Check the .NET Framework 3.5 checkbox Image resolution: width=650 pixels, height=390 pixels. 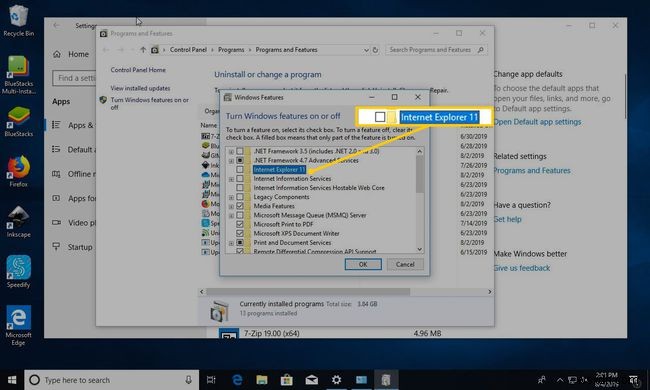(240, 151)
